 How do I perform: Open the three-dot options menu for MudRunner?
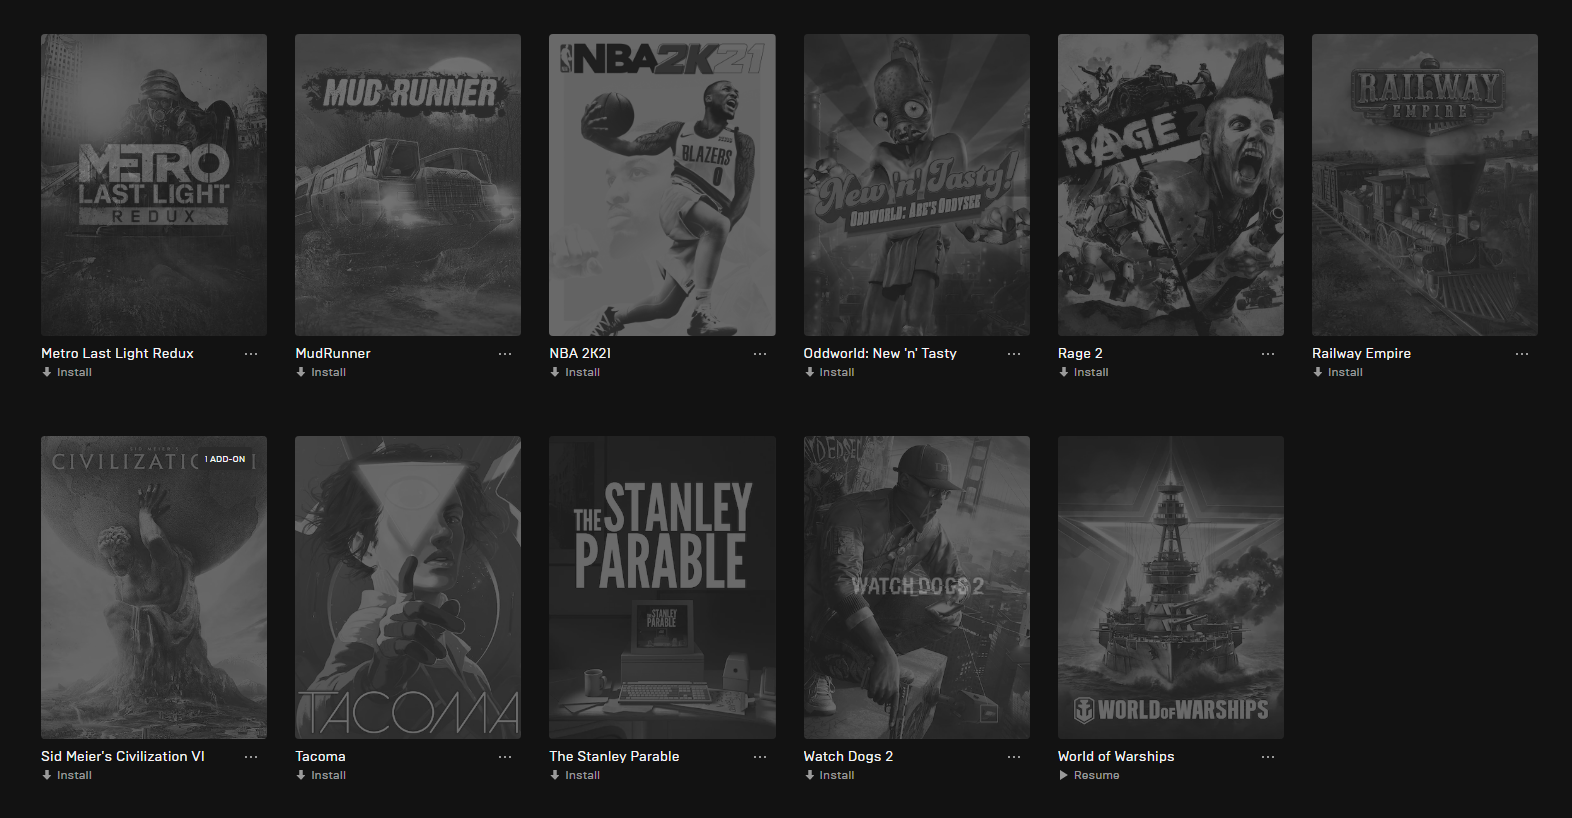[x=505, y=354]
